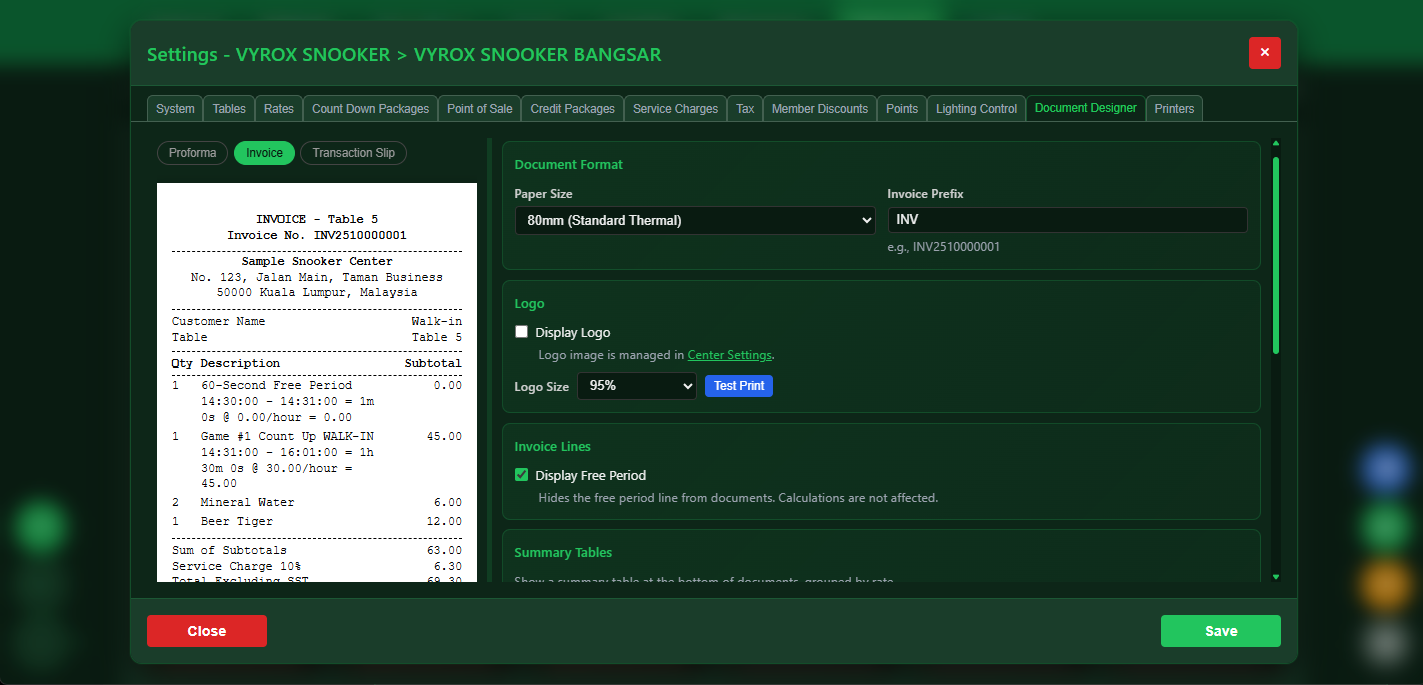Edit the Invoice Prefix field

[x=1067, y=219]
